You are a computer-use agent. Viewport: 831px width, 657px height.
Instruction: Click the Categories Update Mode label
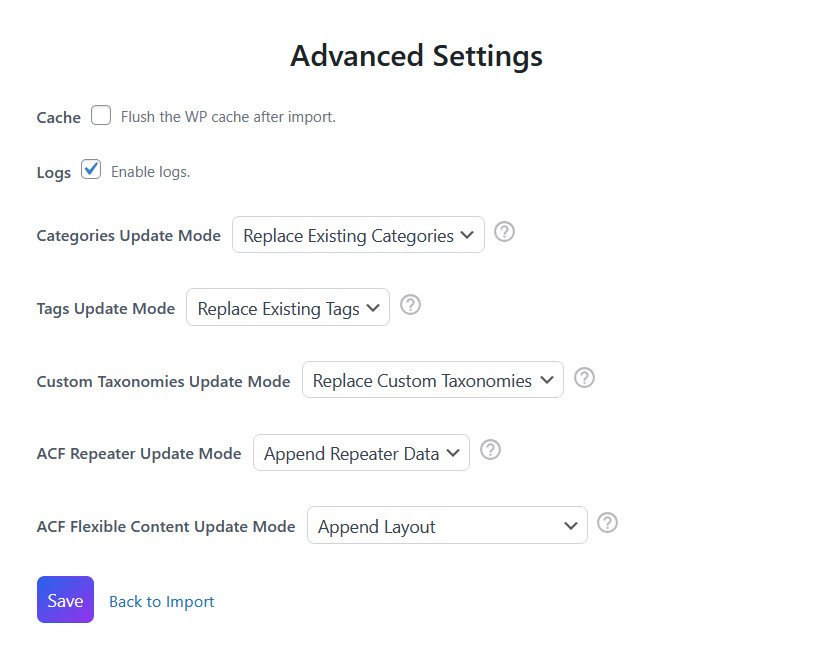[x=128, y=236]
